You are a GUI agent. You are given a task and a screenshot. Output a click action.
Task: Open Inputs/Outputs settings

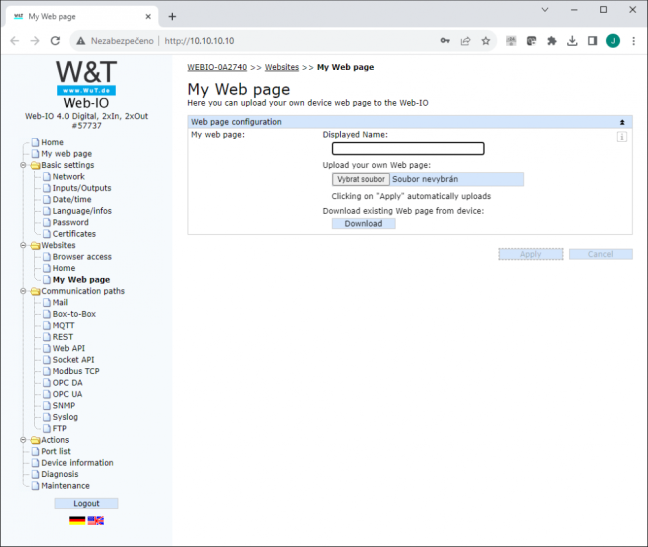coord(82,188)
